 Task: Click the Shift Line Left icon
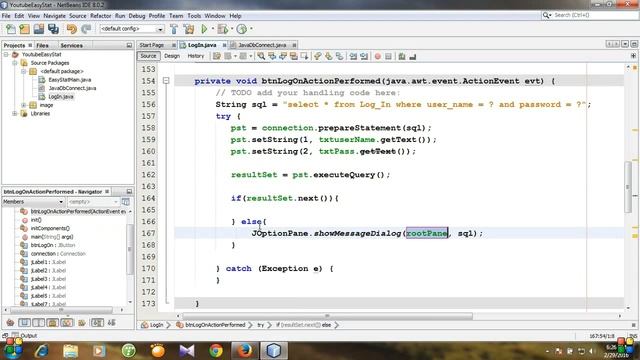pos(353,56)
